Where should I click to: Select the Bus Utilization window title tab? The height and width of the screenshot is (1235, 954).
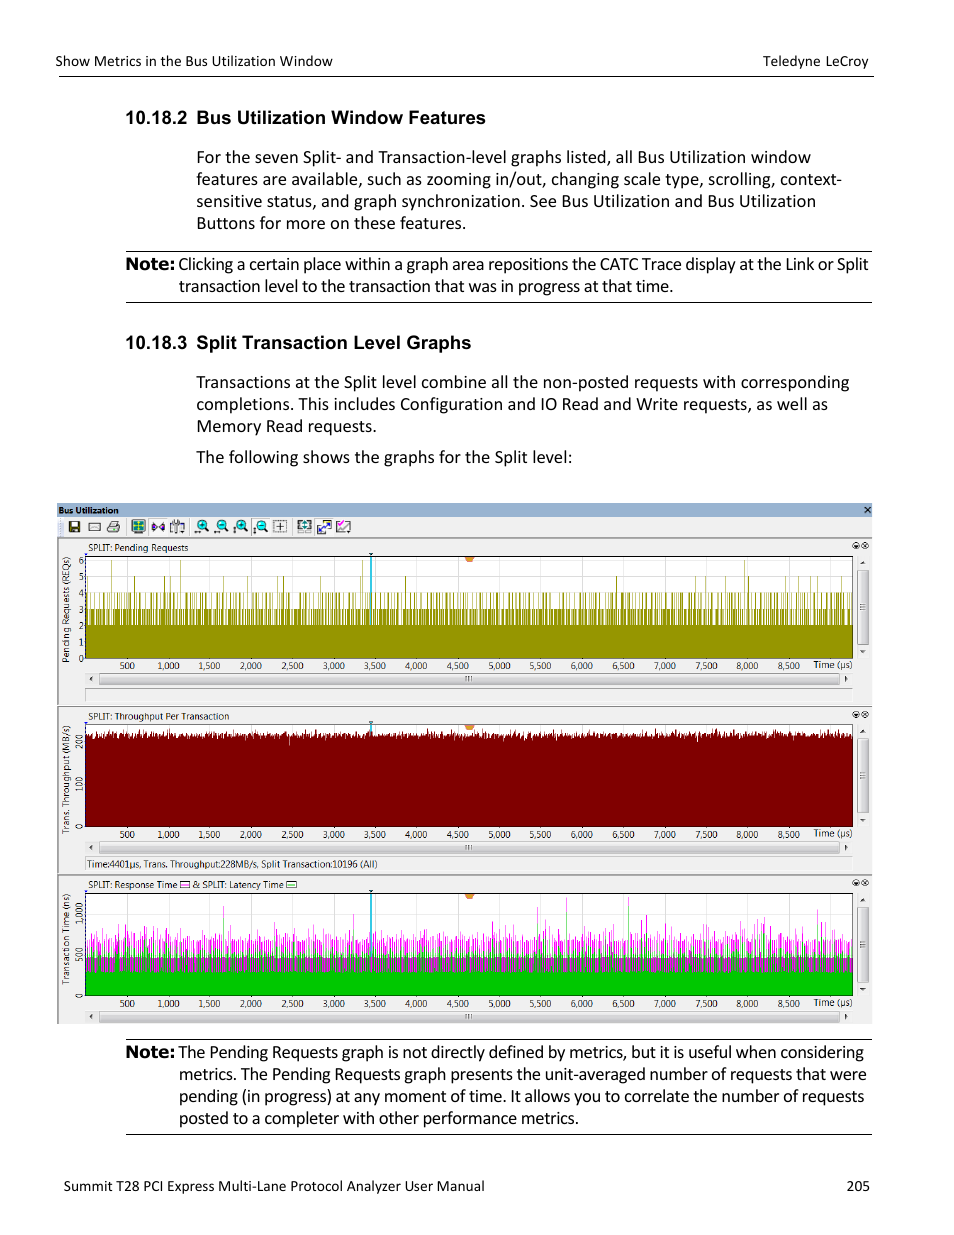[87, 510]
